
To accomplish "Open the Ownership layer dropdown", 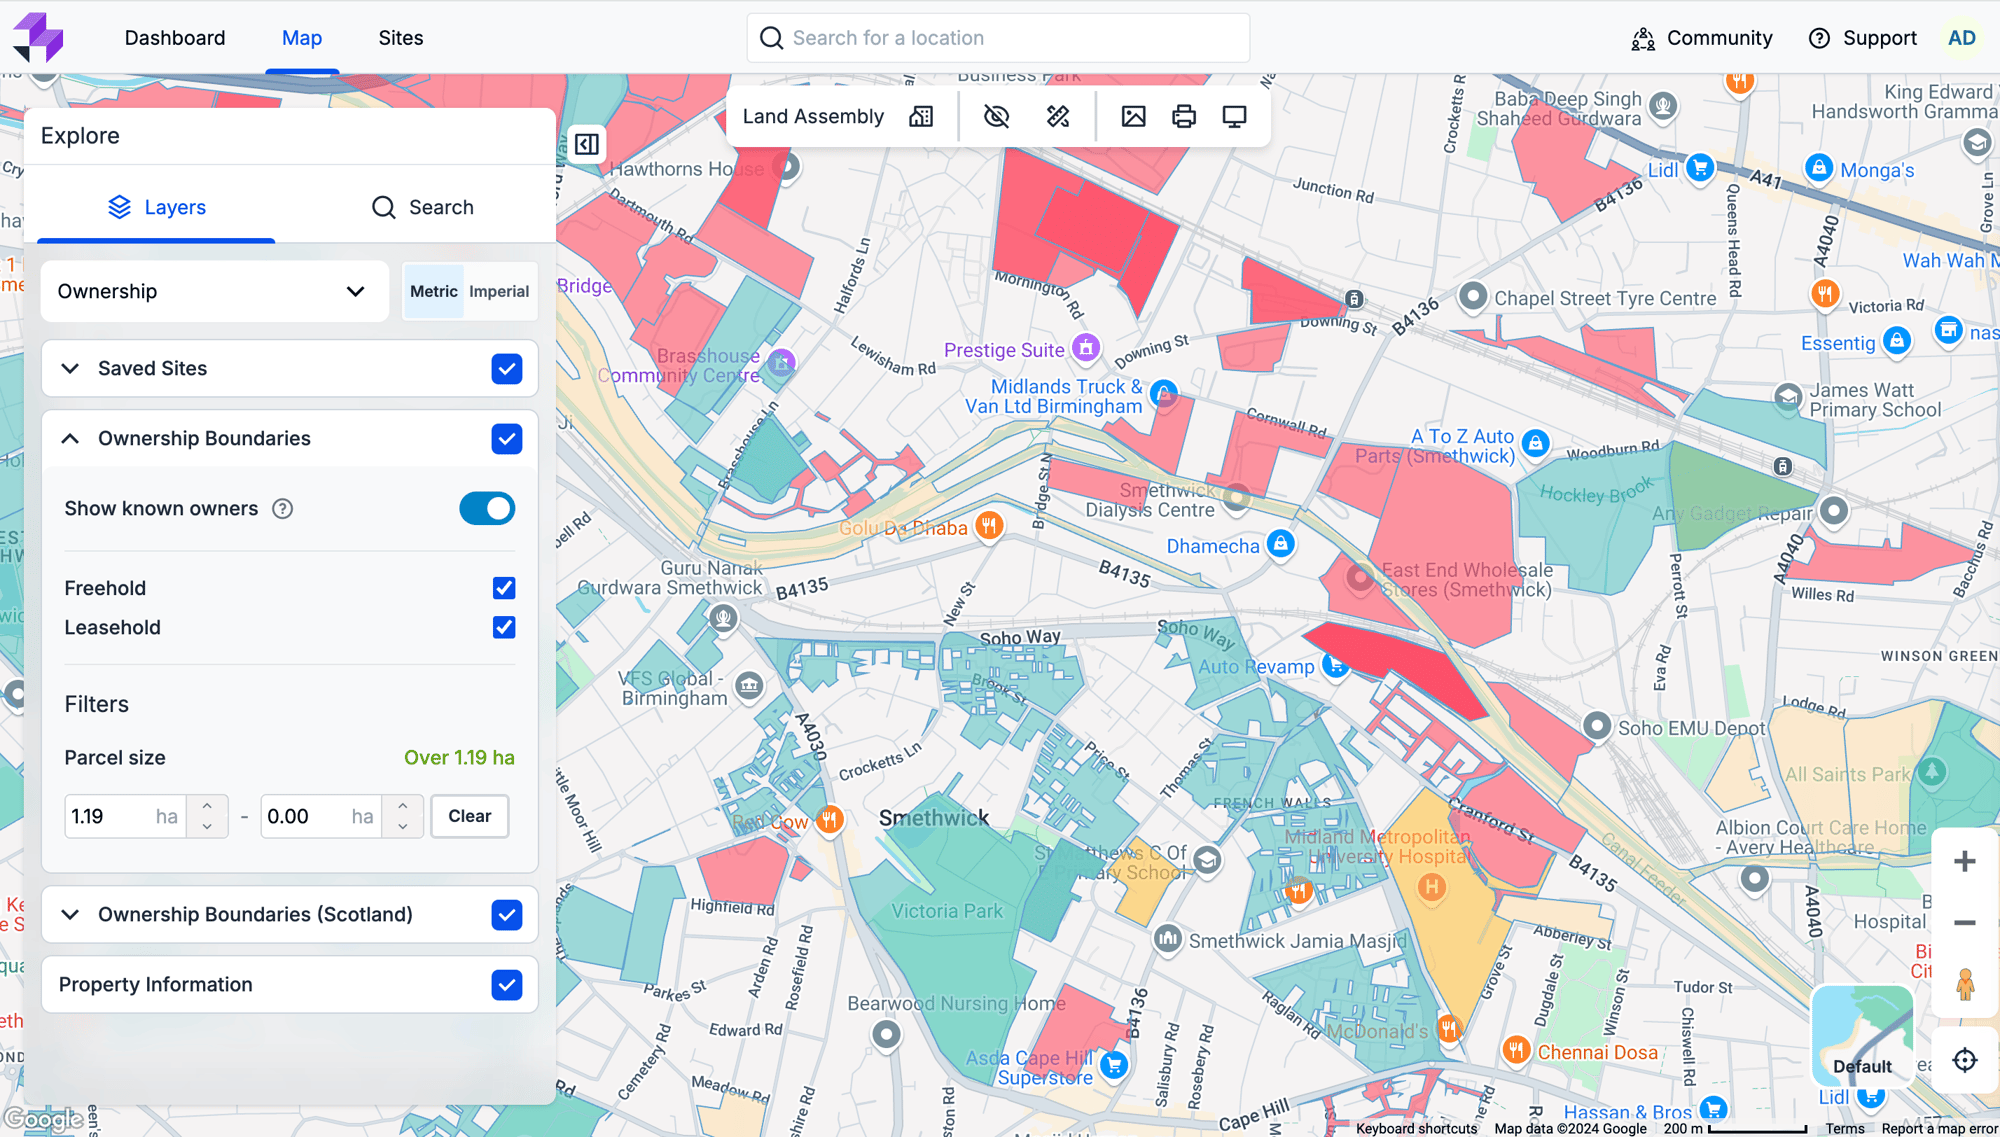I will tap(214, 291).
